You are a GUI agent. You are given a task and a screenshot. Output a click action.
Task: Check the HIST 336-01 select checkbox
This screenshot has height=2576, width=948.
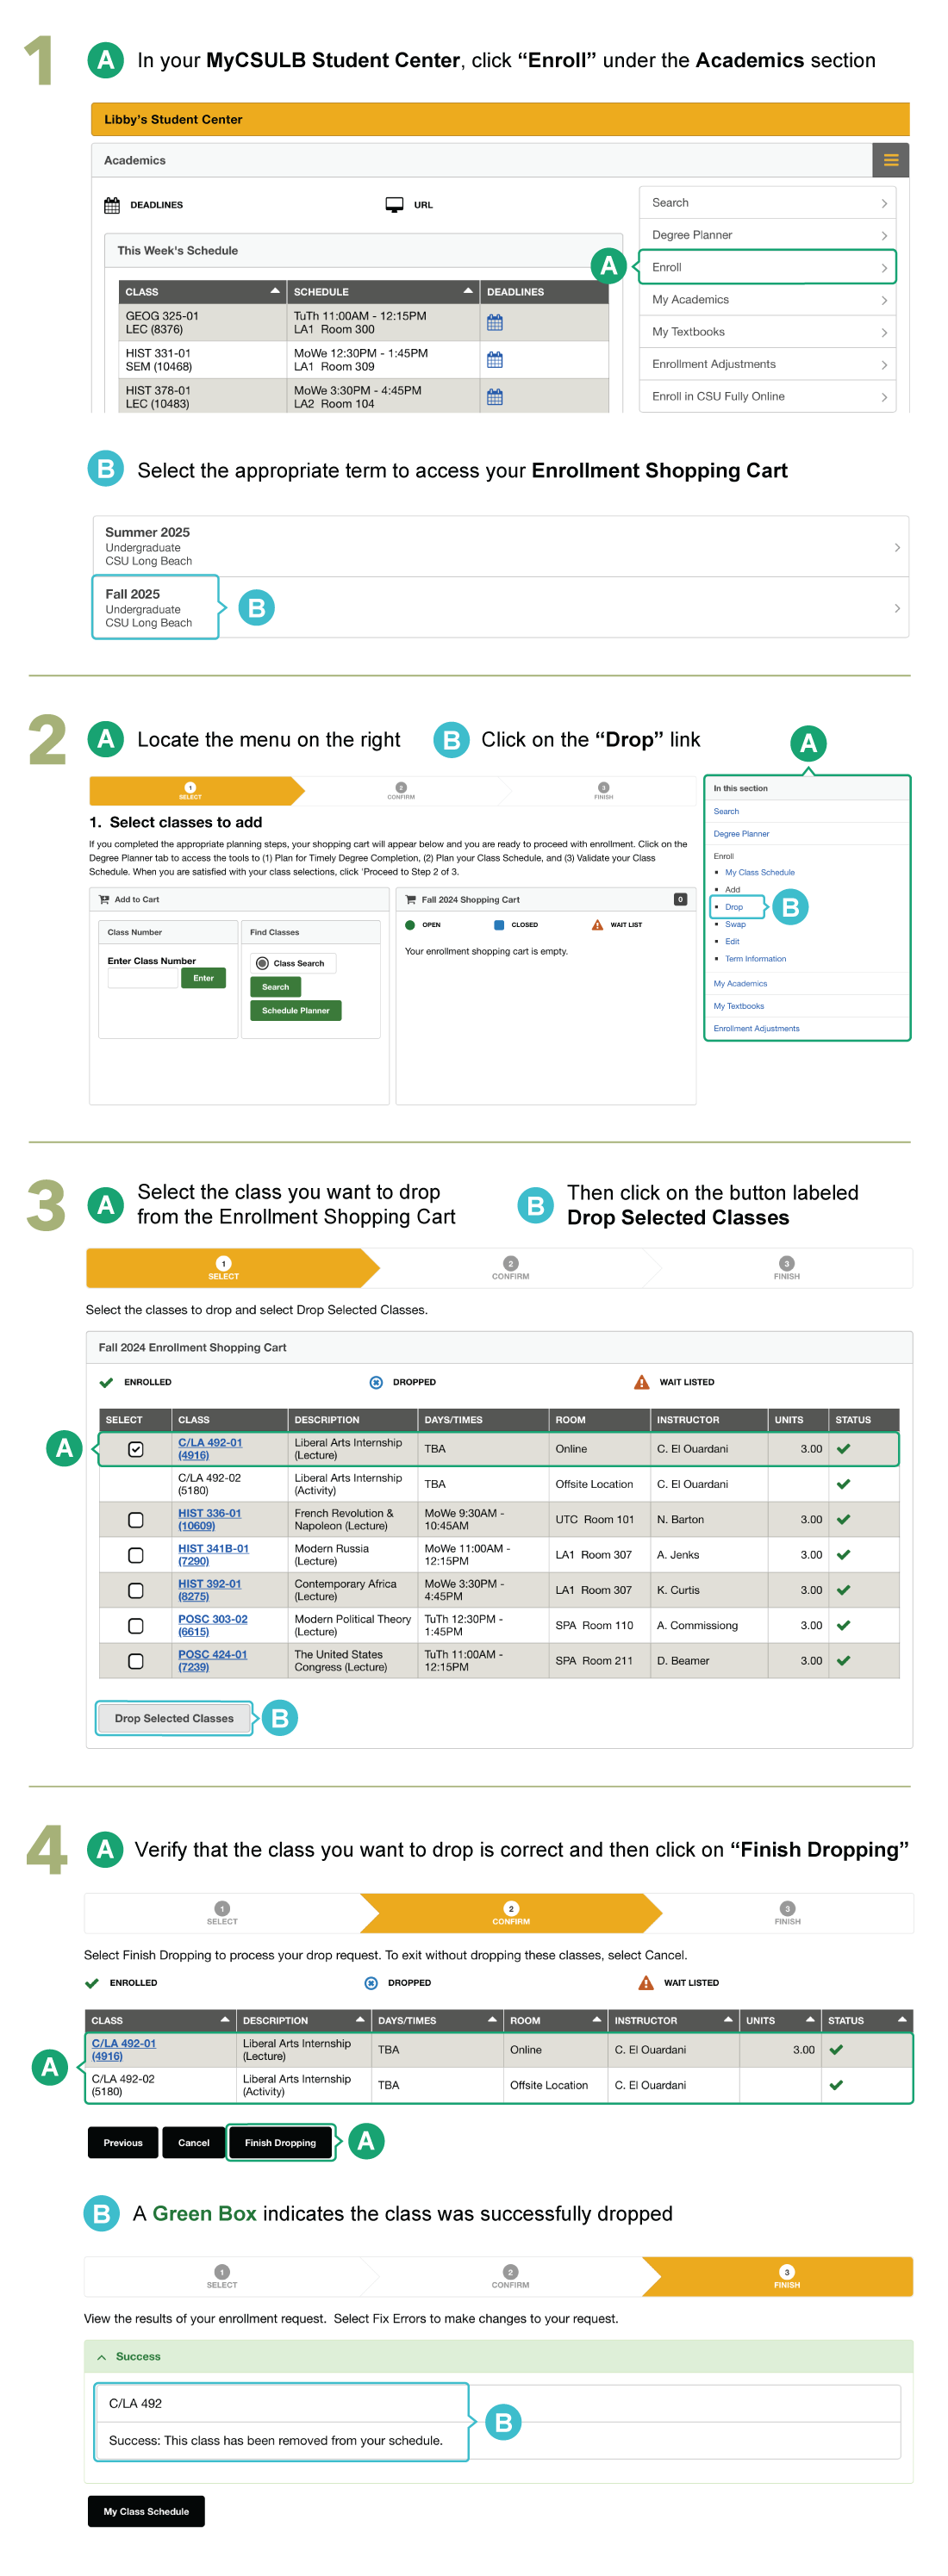[136, 1519]
